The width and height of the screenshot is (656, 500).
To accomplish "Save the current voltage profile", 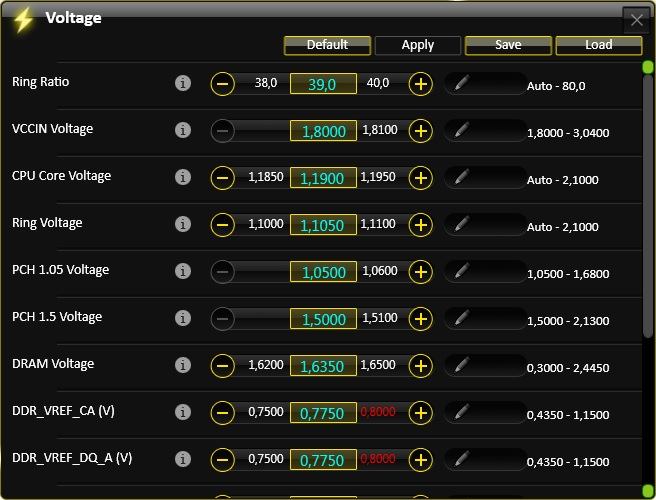I will tap(508, 45).
